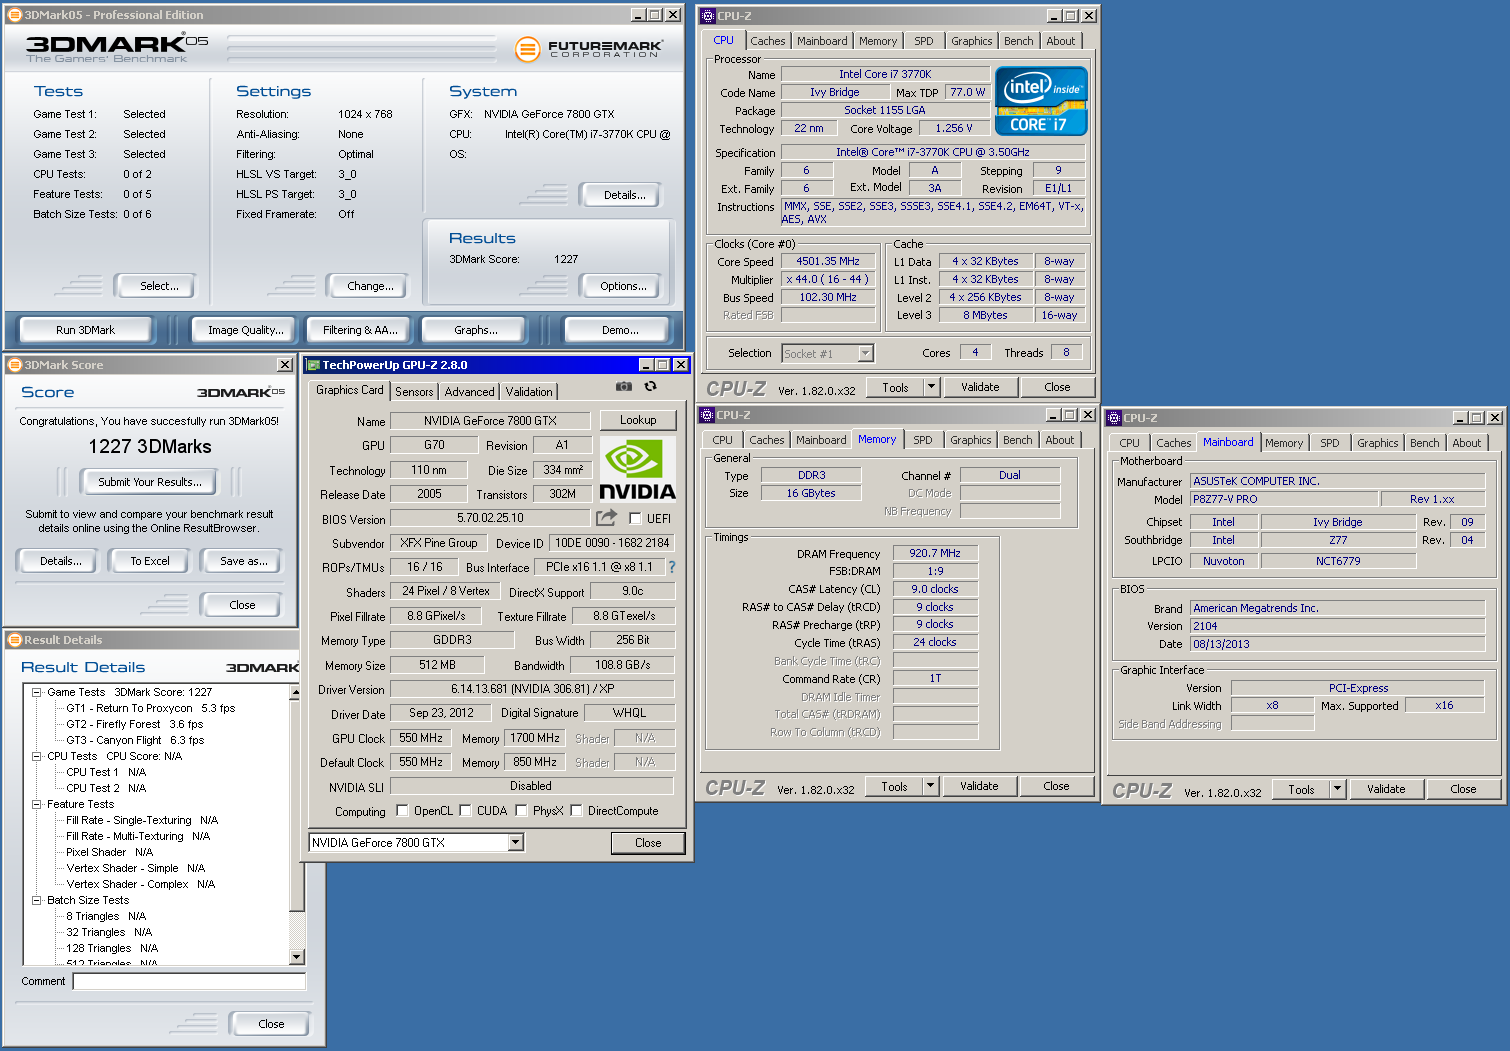Click the GPU-Z refresh icon
Viewport: 1510px width, 1051px height.
(650, 387)
